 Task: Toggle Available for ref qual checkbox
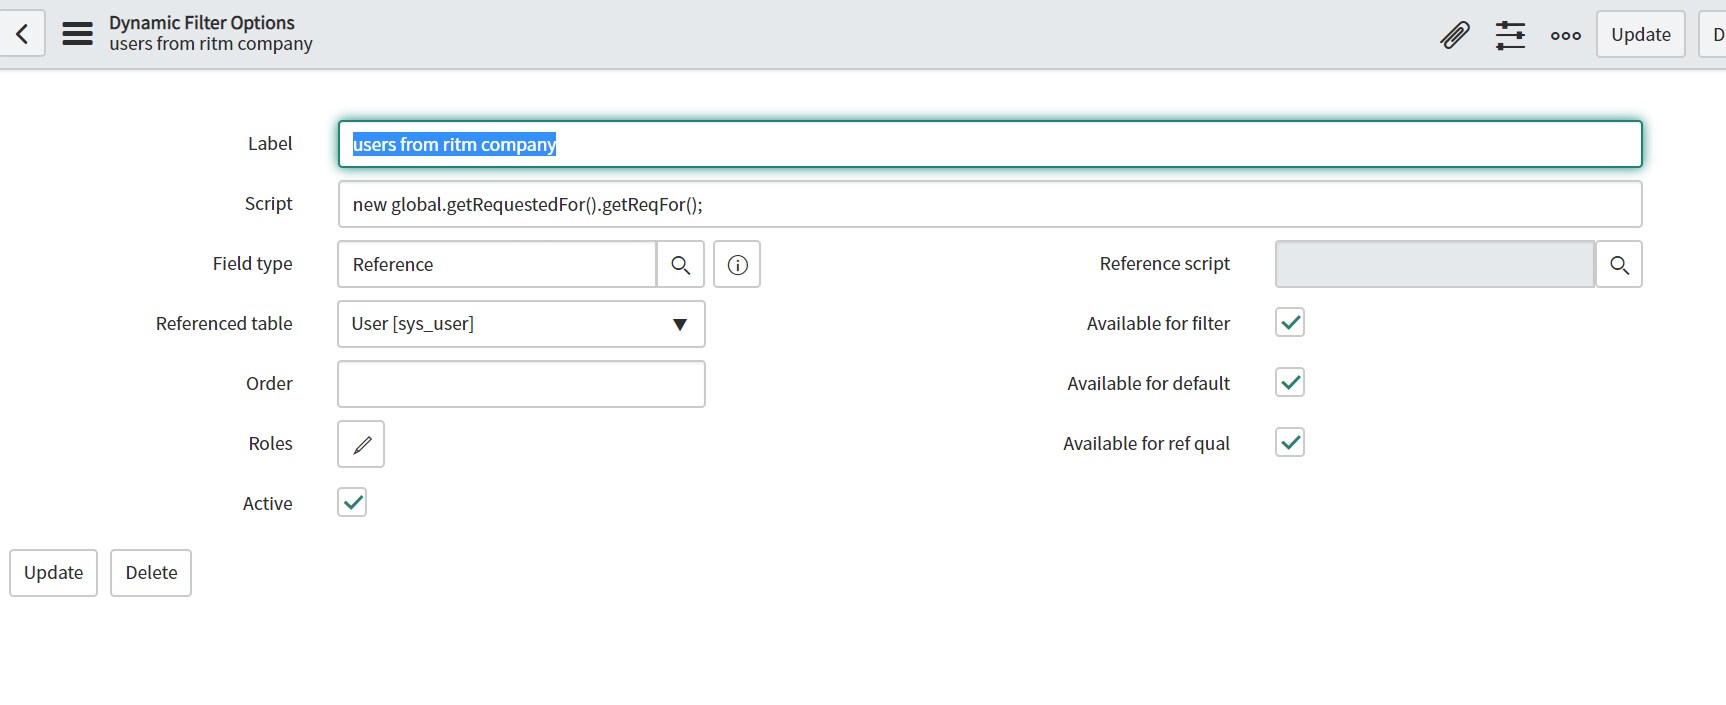(x=1290, y=442)
